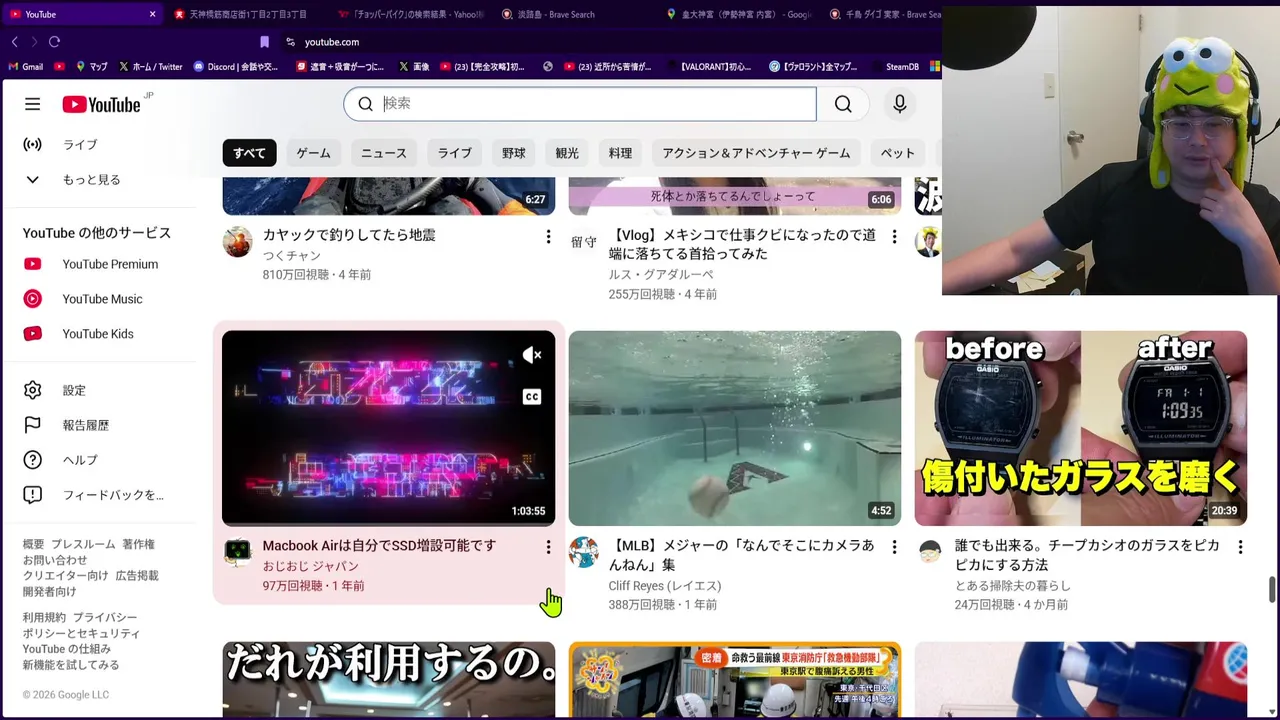Start voice search with the microphone
The height and width of the screenshot is (720, 1280).
pyautogui.click(x=899, y=104)
